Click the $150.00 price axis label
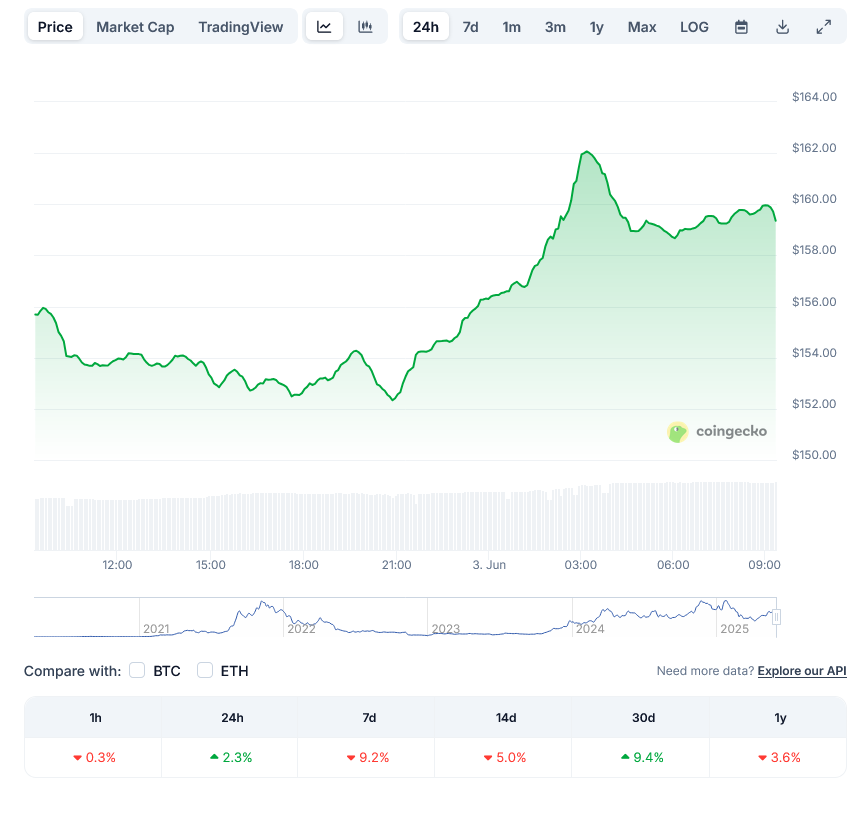847x826 pixels. click(814, 454)
